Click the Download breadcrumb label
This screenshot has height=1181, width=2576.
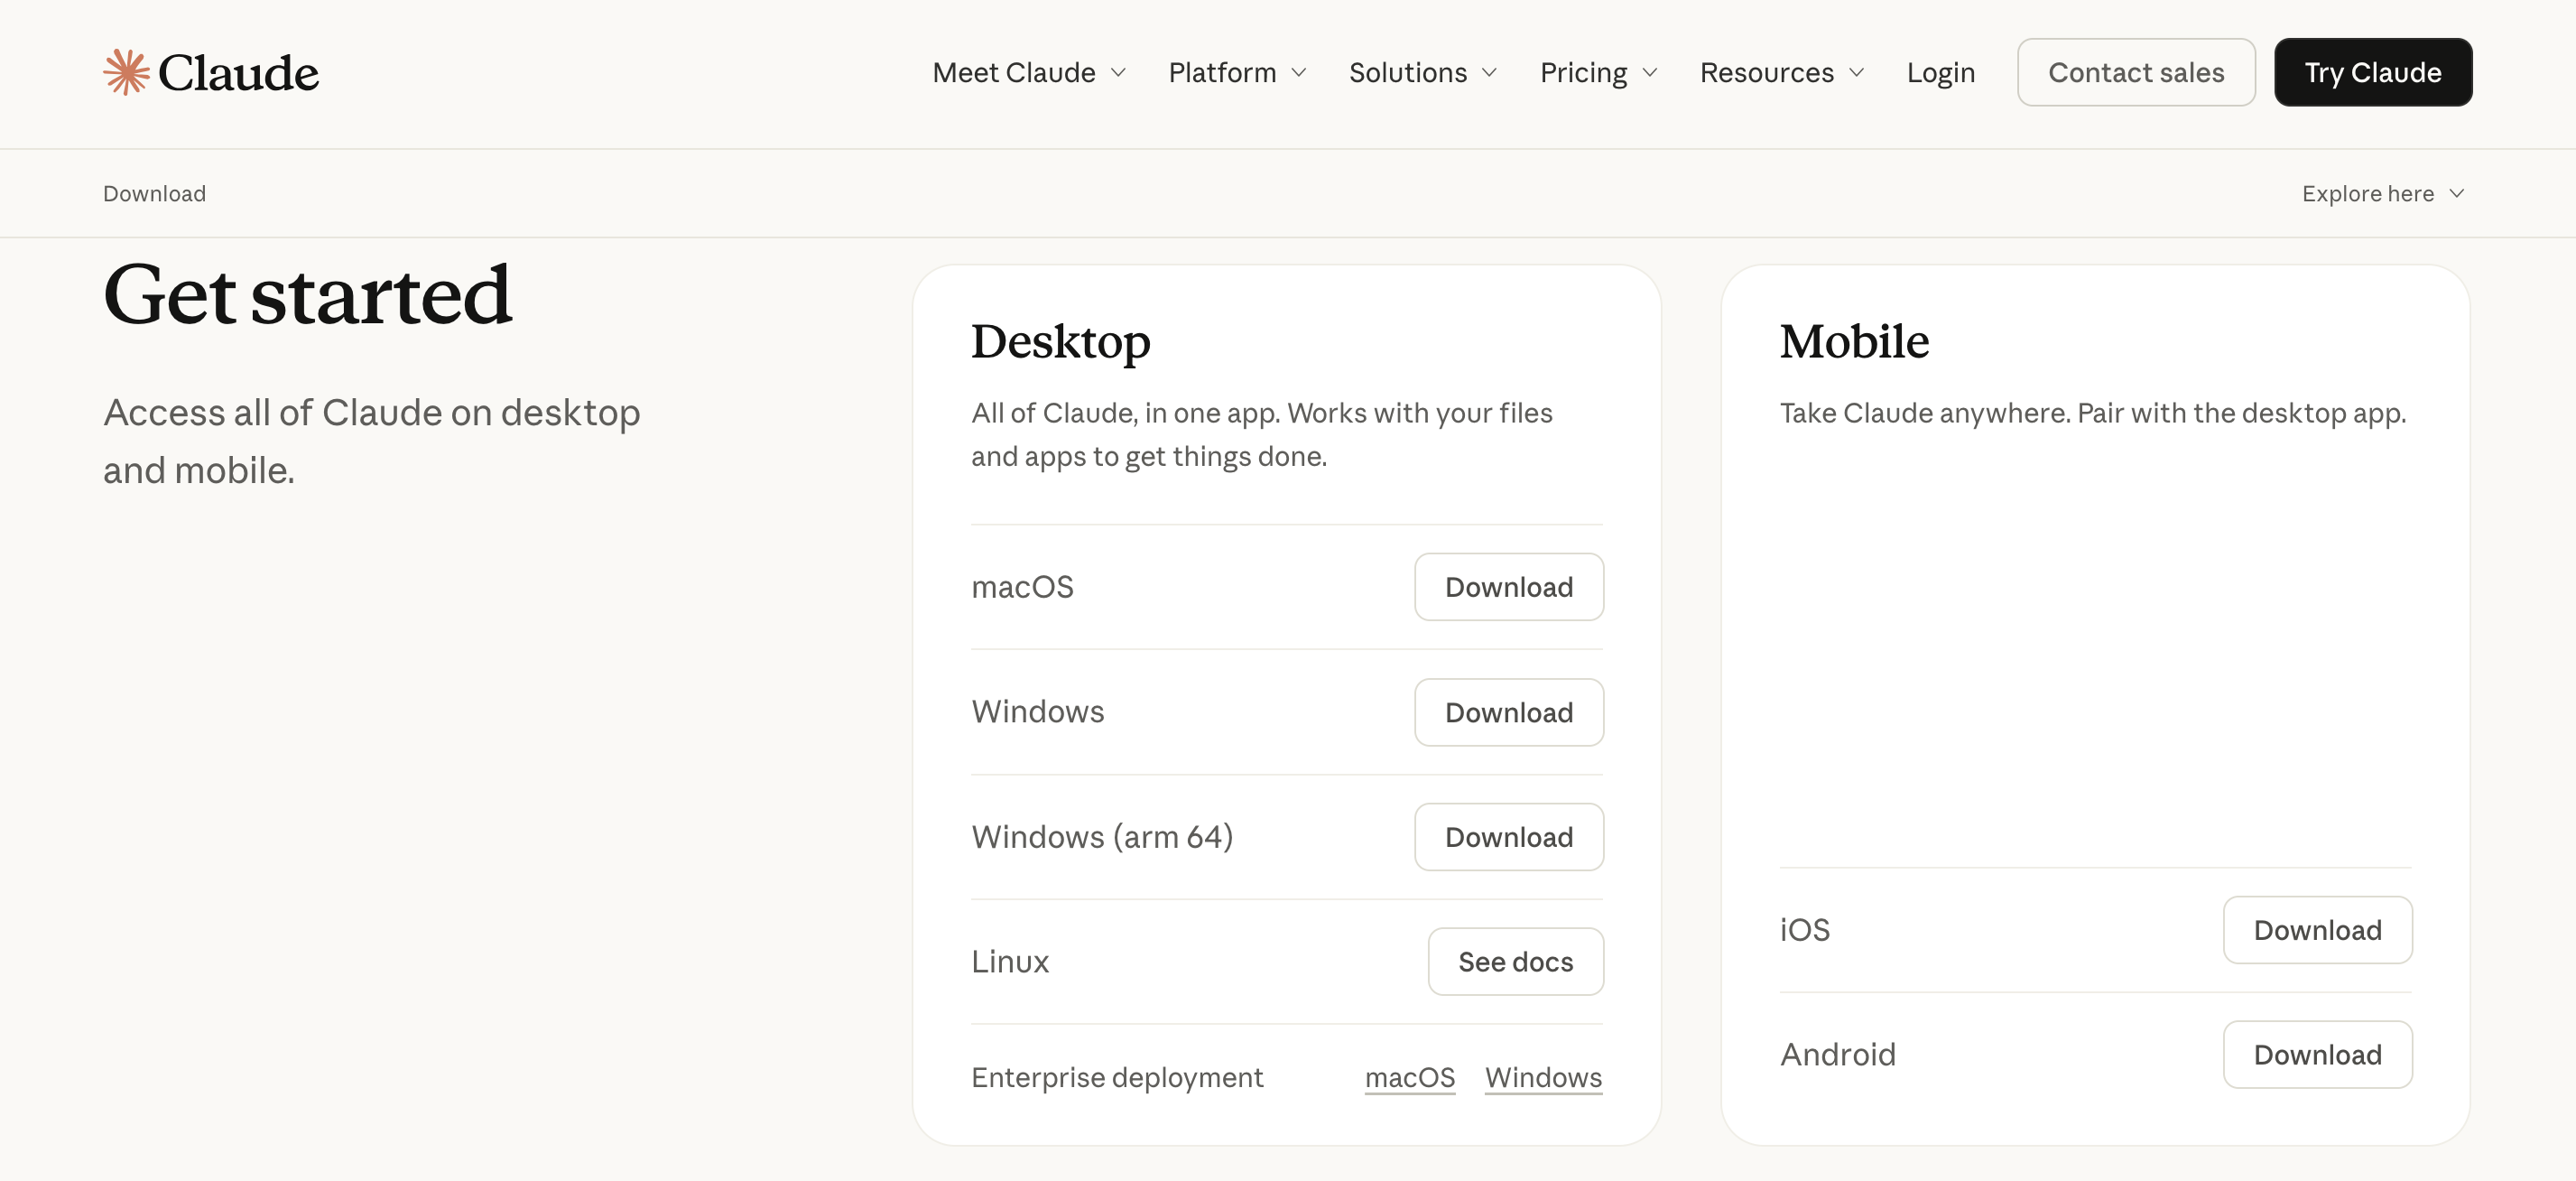[154, 194]
